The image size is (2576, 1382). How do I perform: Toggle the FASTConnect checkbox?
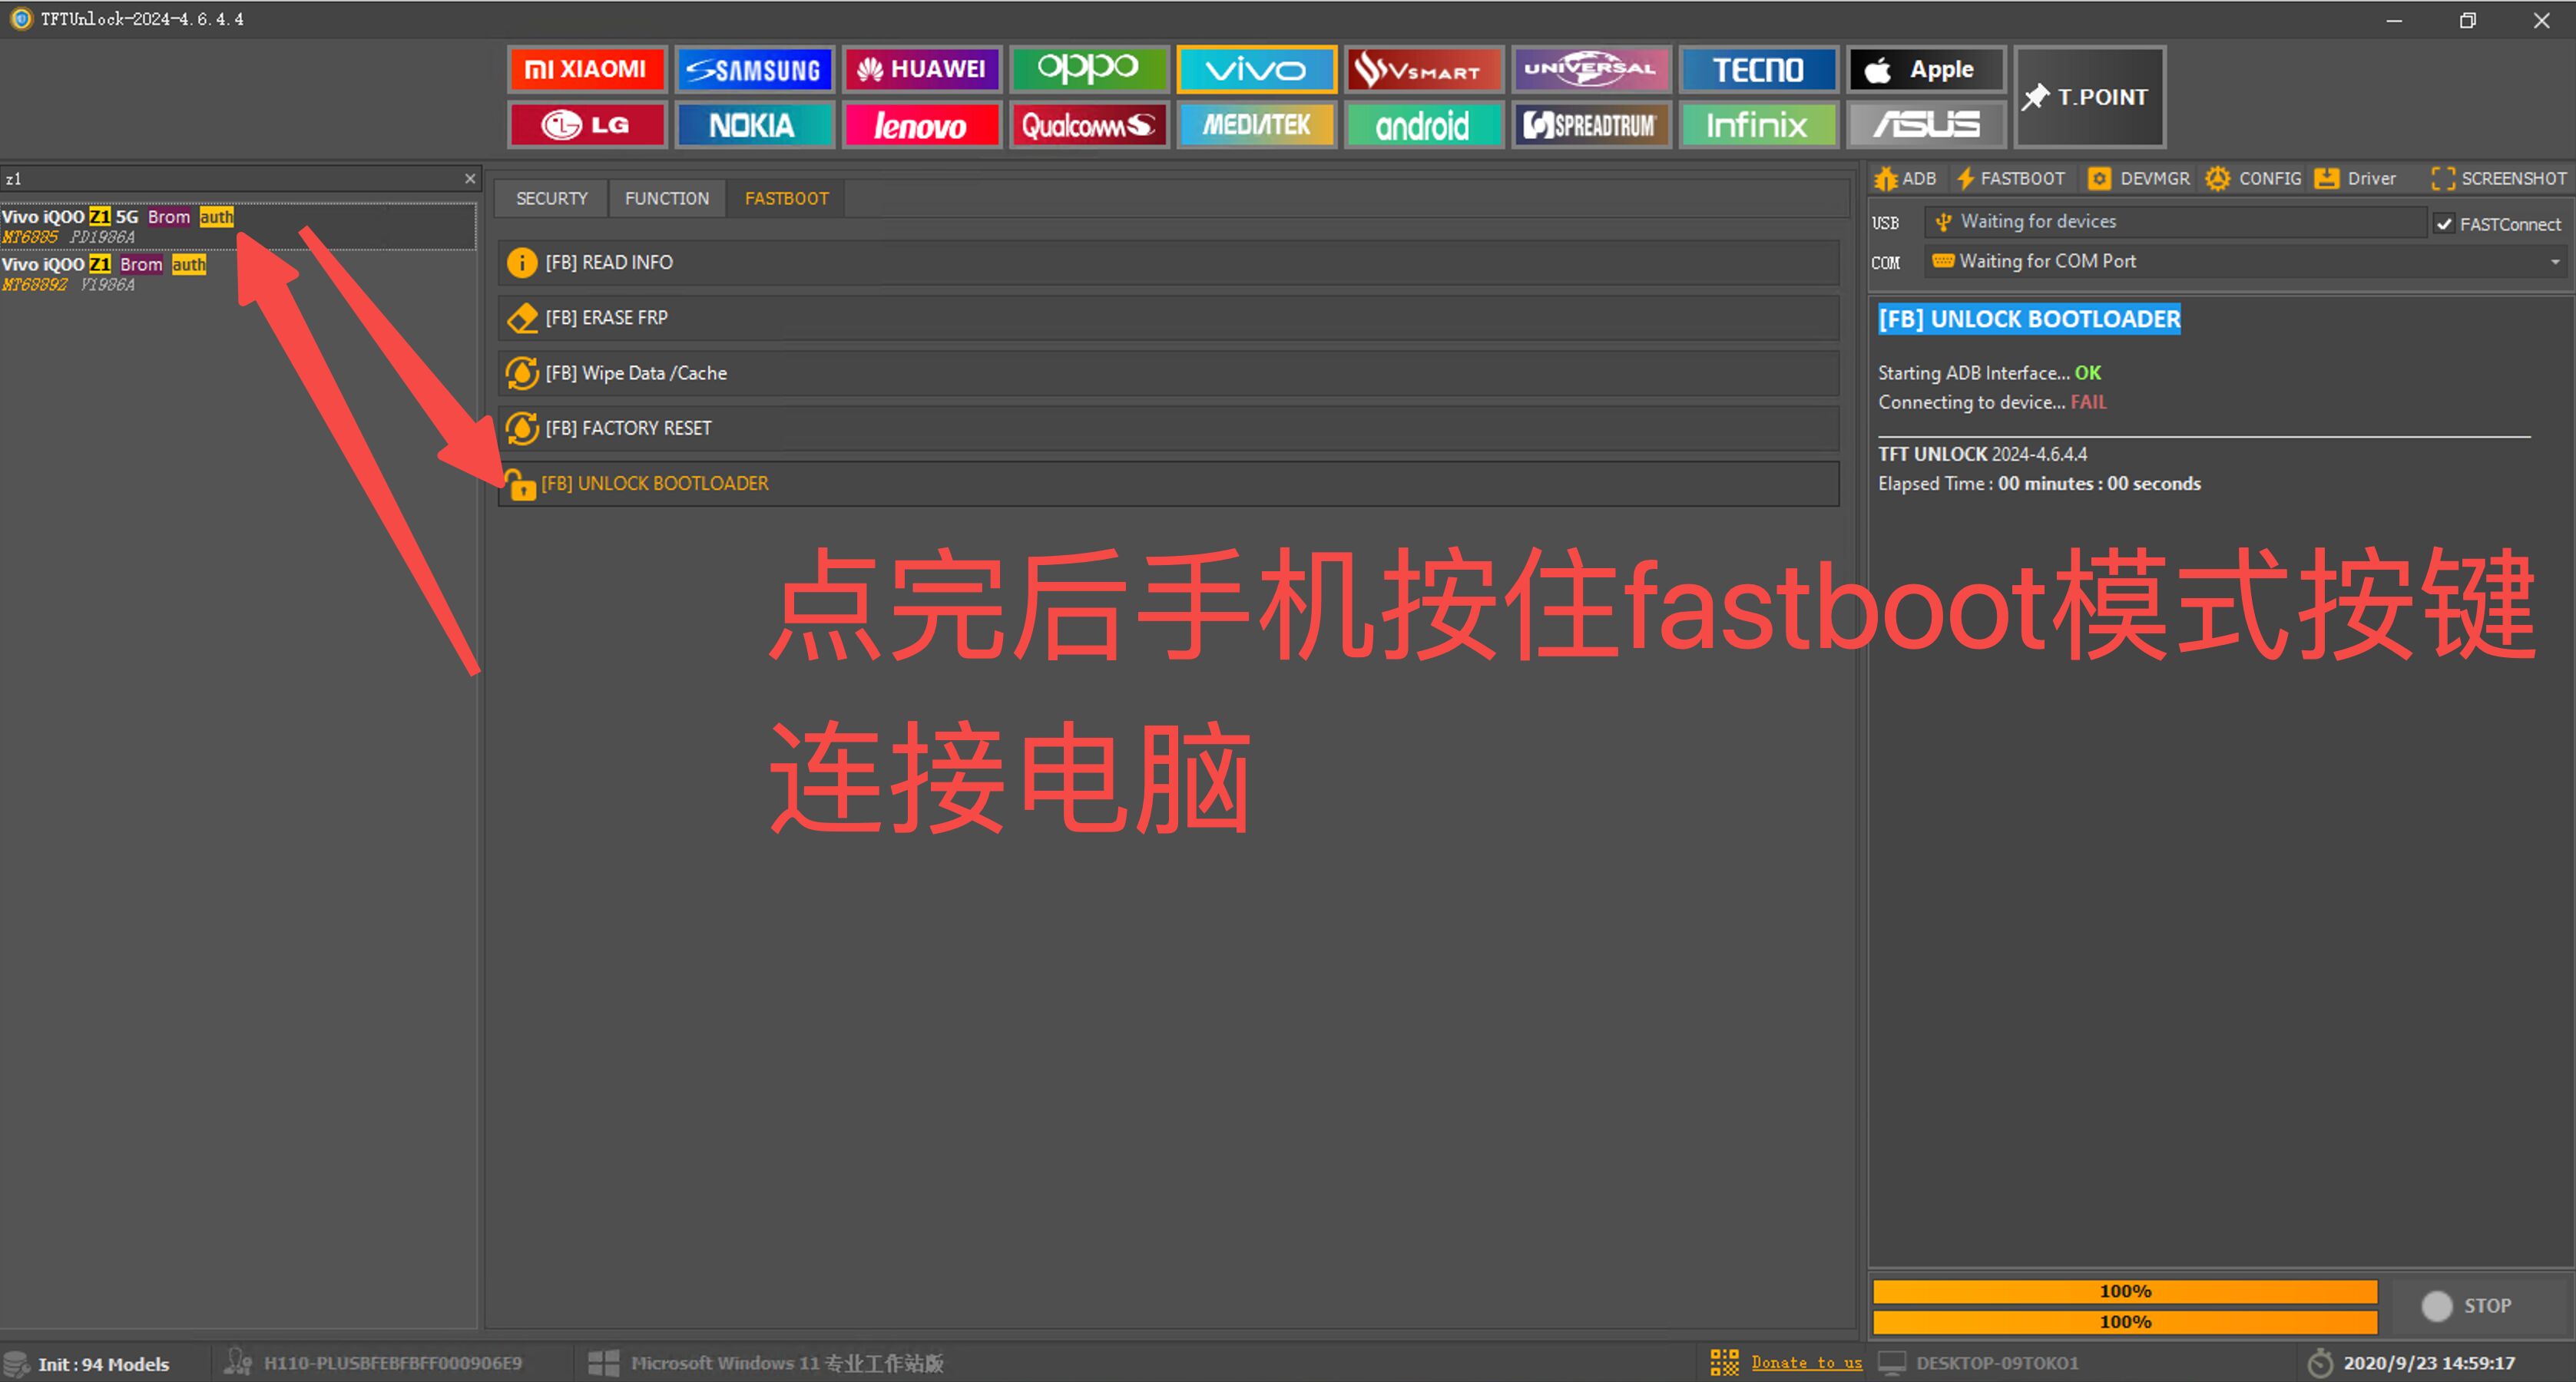click(2445, 224)
